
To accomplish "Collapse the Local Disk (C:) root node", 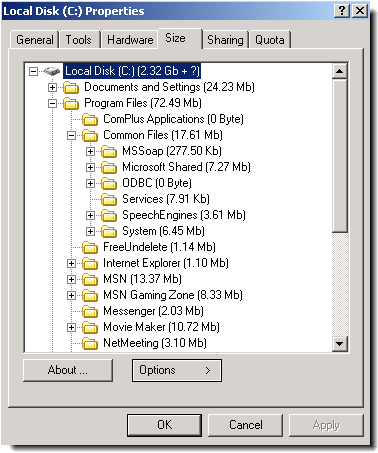I will (33, 71).
